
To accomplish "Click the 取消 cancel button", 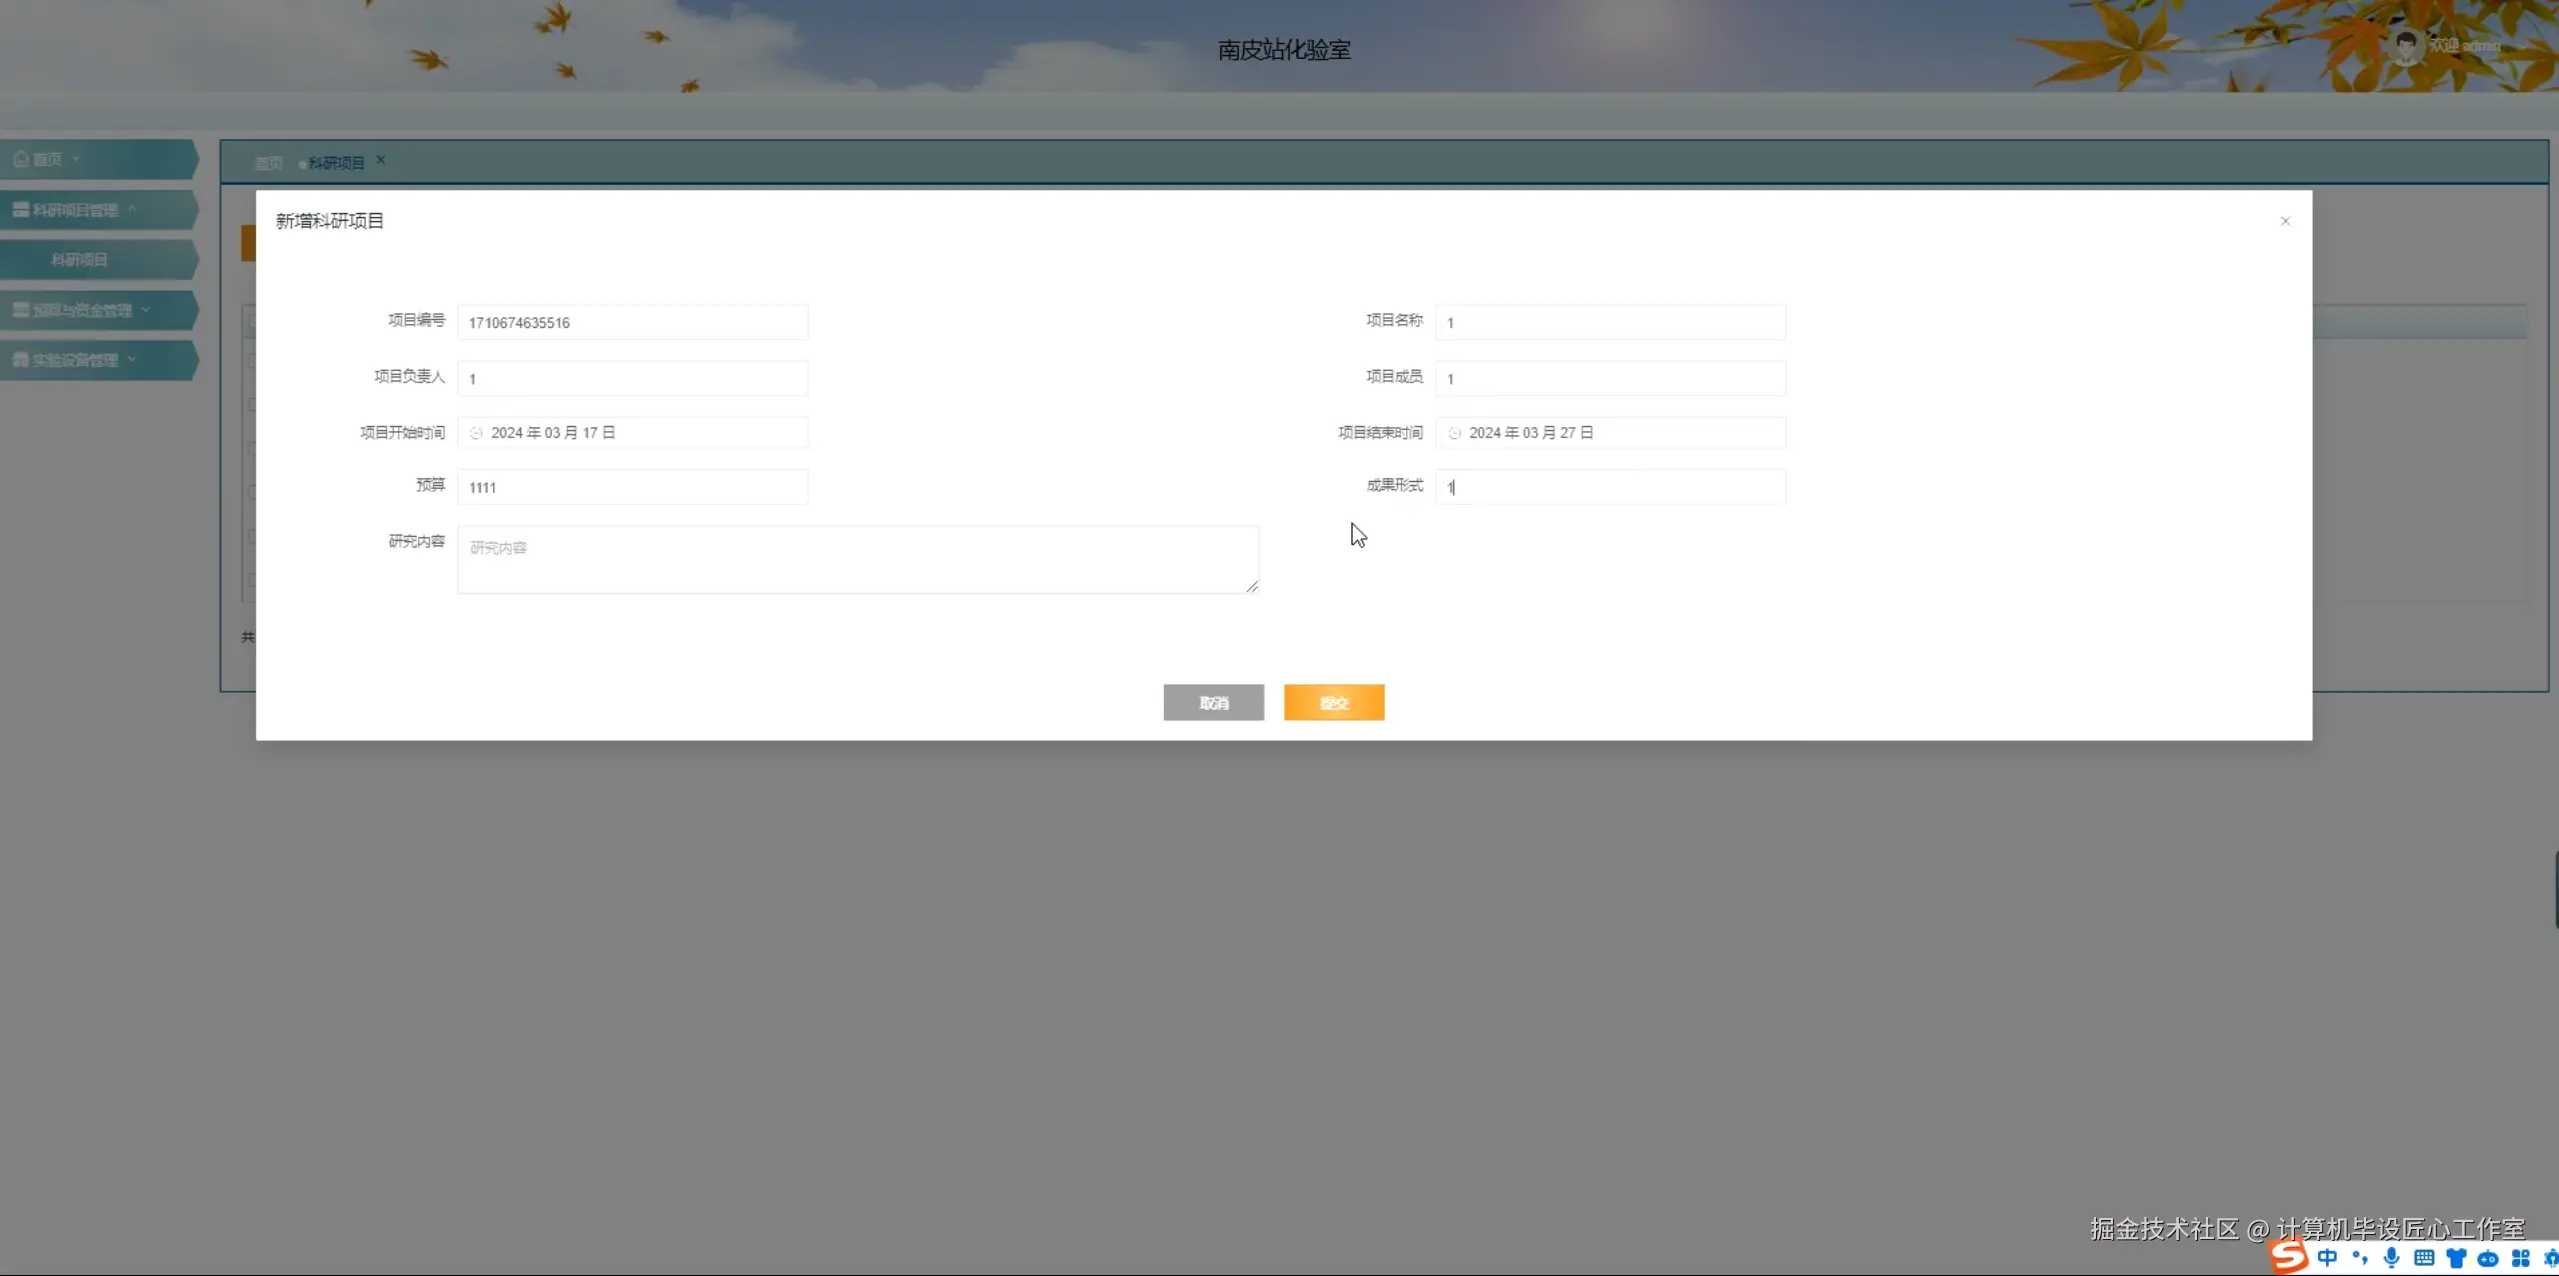I will pyautogui.click(x=1213, y=702).
